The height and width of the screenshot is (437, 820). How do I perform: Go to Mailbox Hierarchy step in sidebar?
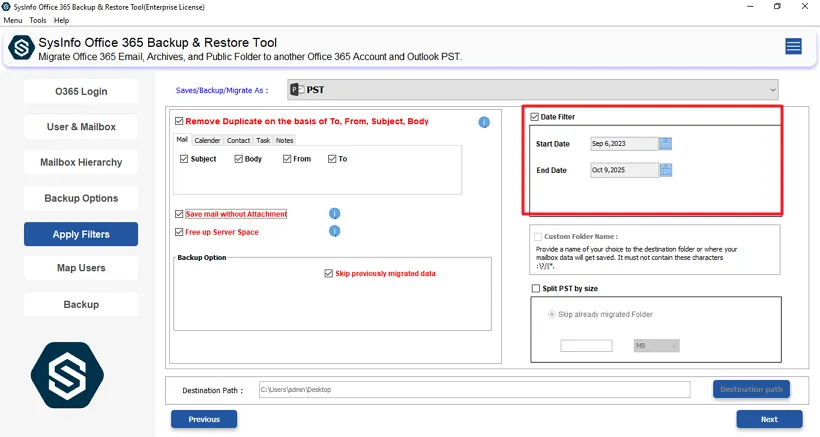pos(81,163)
